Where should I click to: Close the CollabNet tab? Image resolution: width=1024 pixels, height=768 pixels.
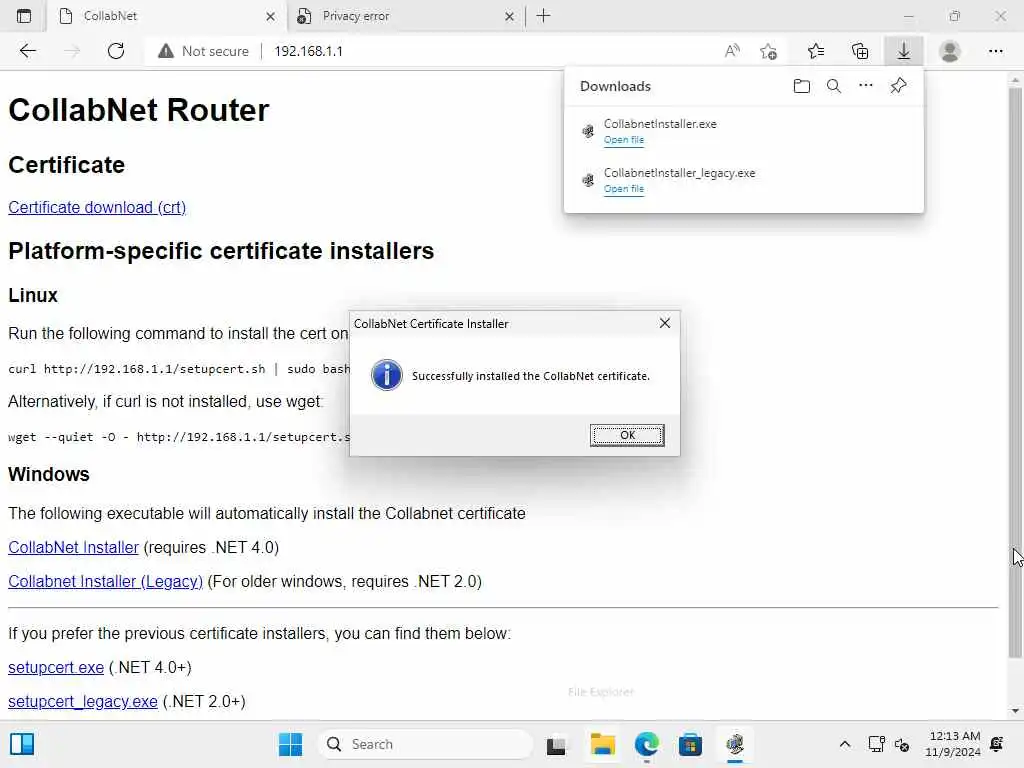(x=270, y=16)
